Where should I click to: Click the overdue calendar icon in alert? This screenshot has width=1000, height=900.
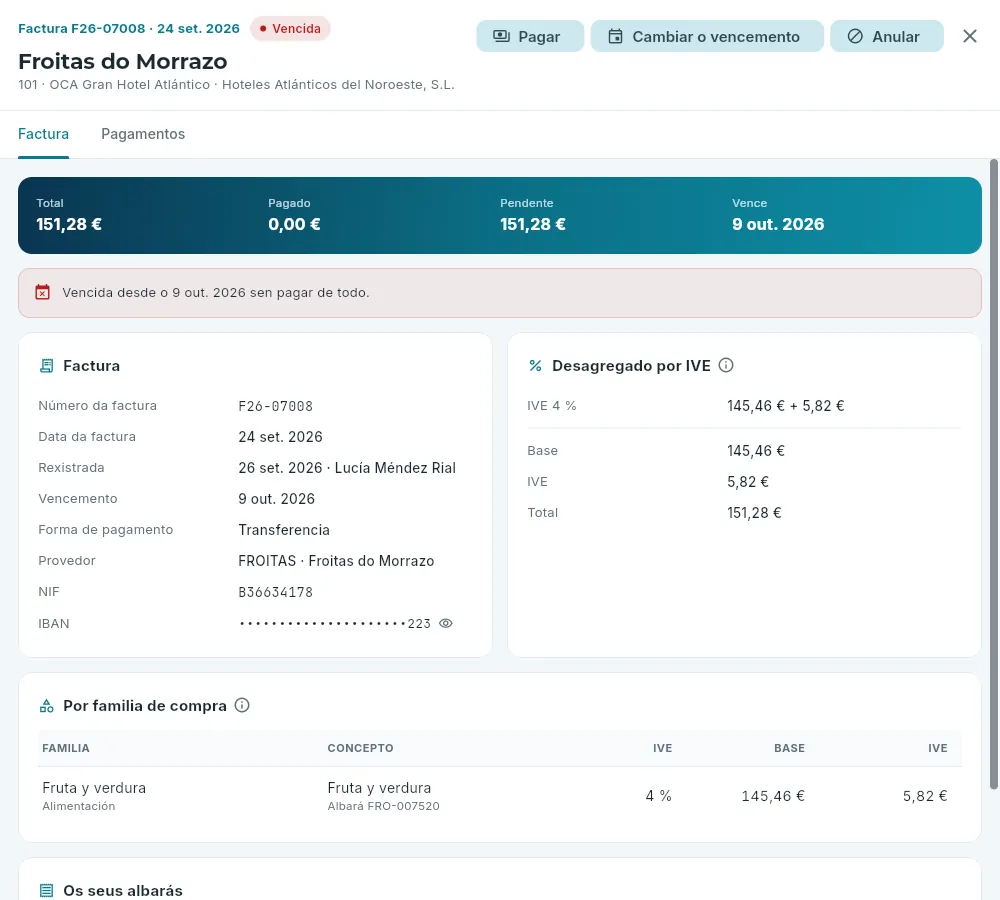[43, 292]
